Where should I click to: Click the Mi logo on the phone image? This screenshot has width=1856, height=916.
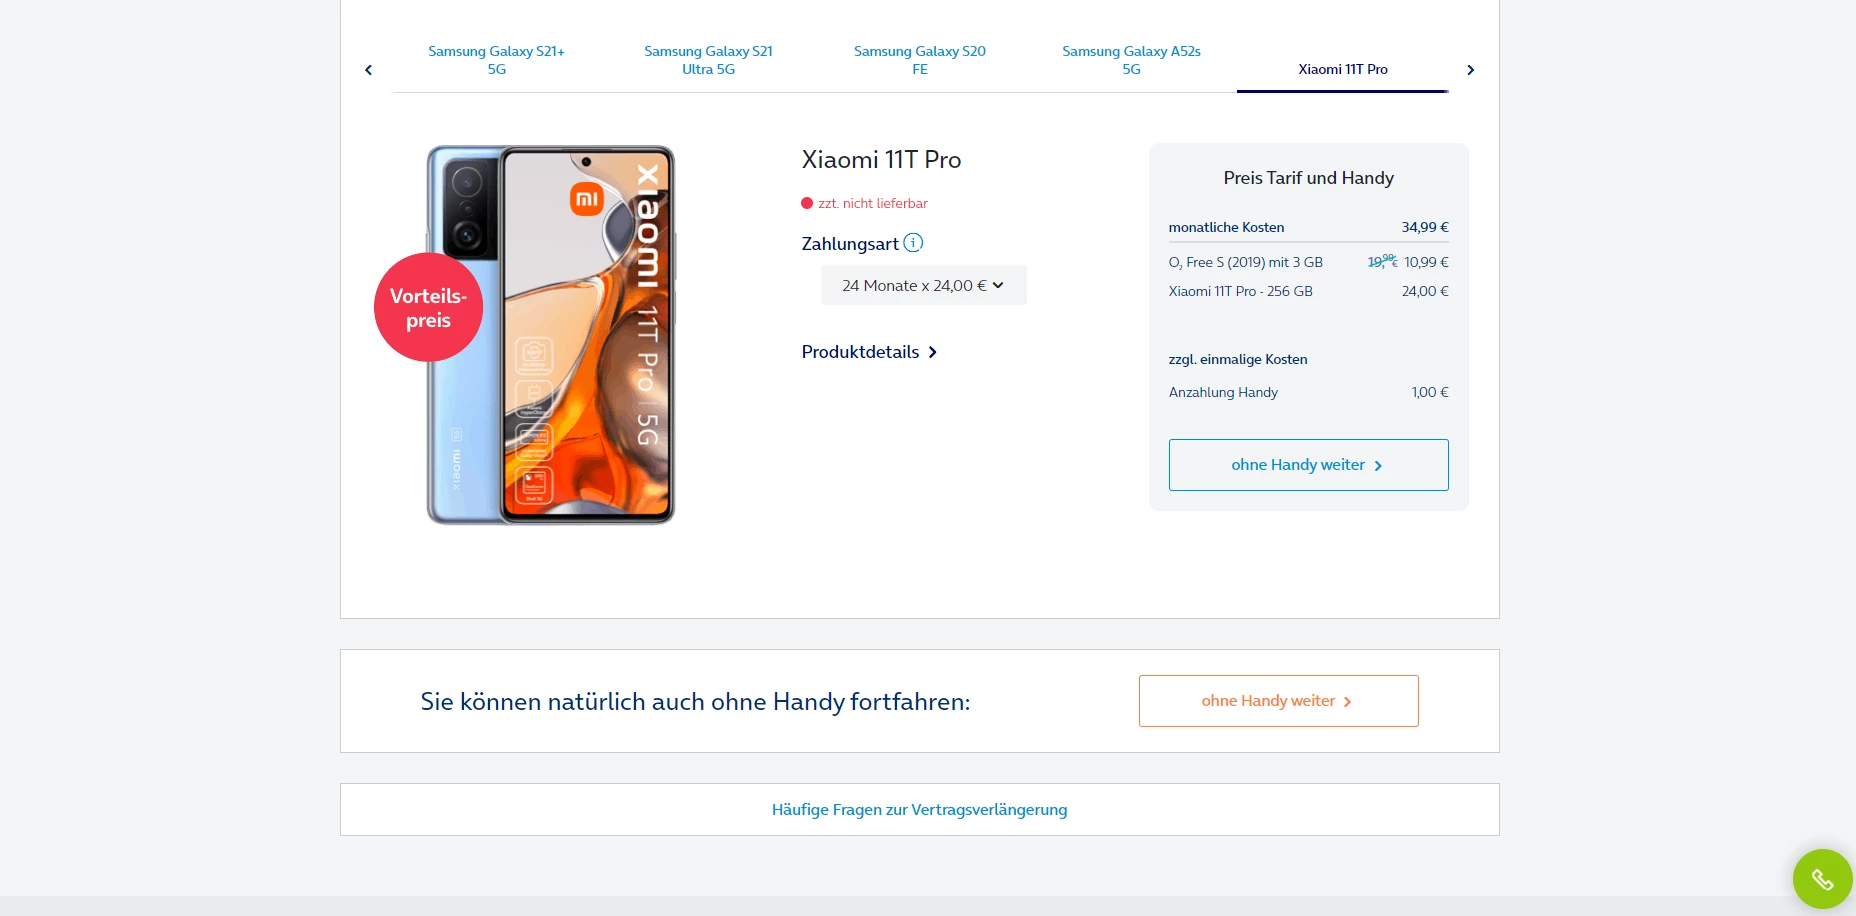point(587,199)
